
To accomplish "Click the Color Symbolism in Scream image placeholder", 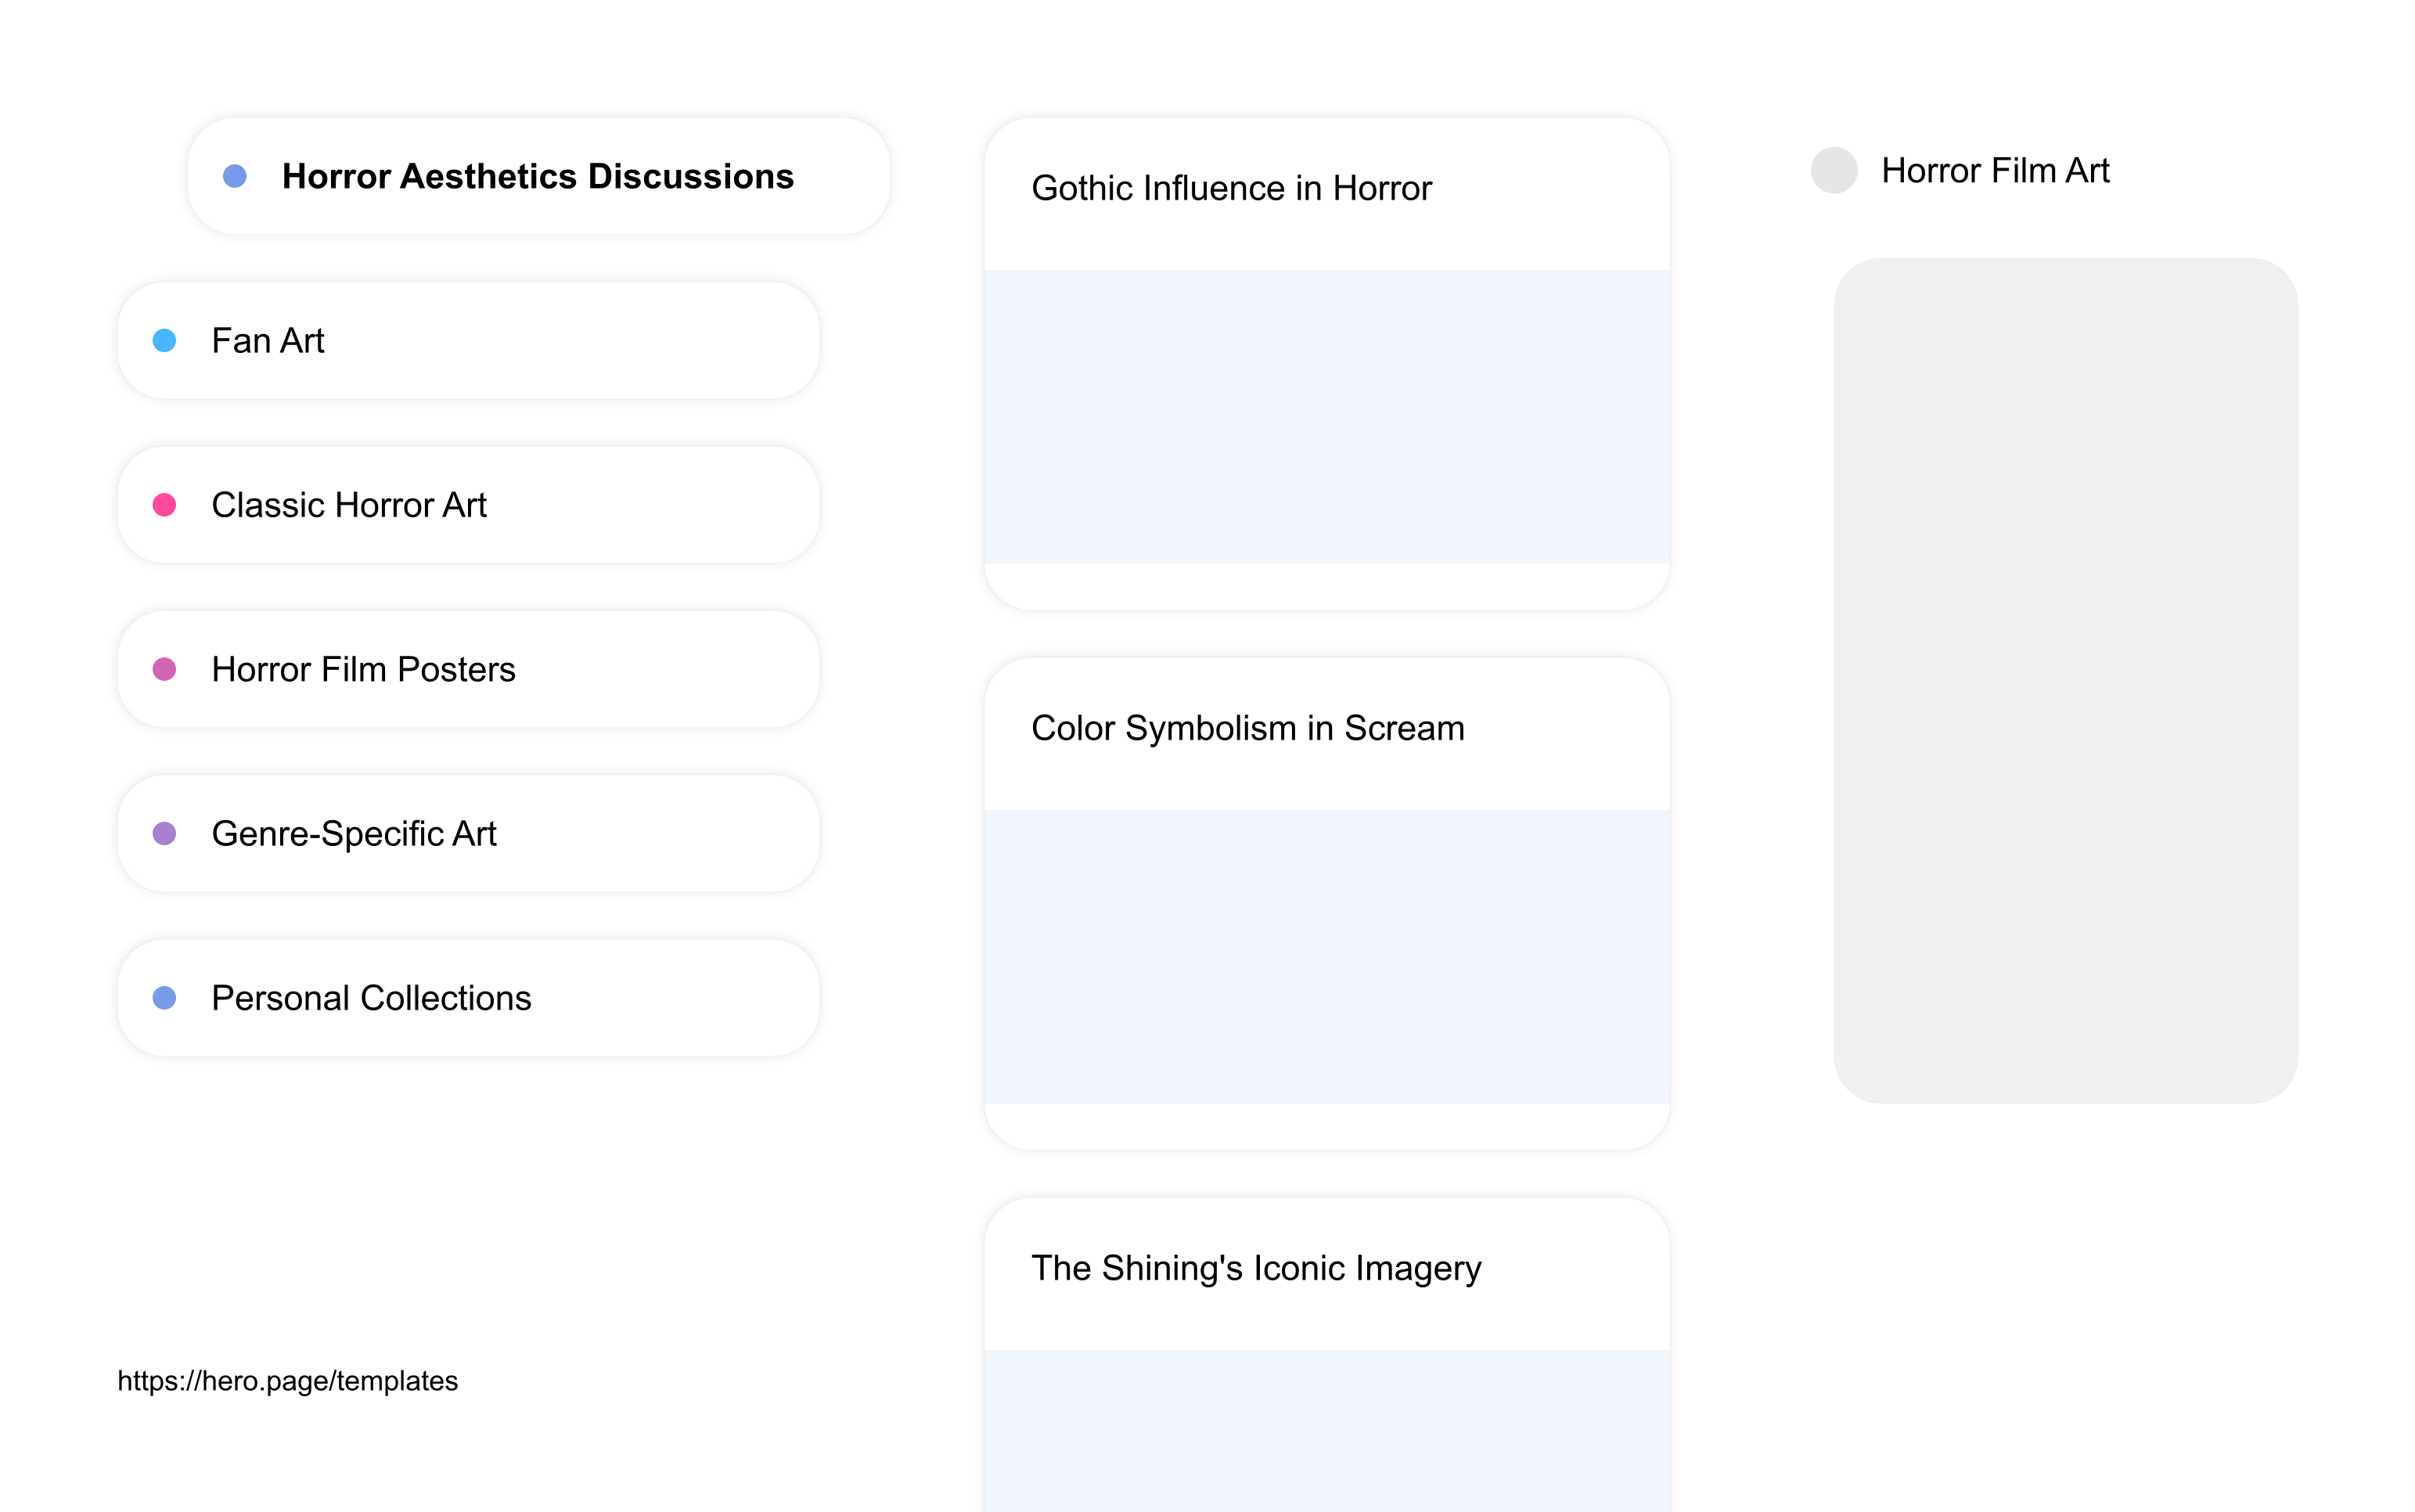I will pyautogui.click(x=1326, y=957).
